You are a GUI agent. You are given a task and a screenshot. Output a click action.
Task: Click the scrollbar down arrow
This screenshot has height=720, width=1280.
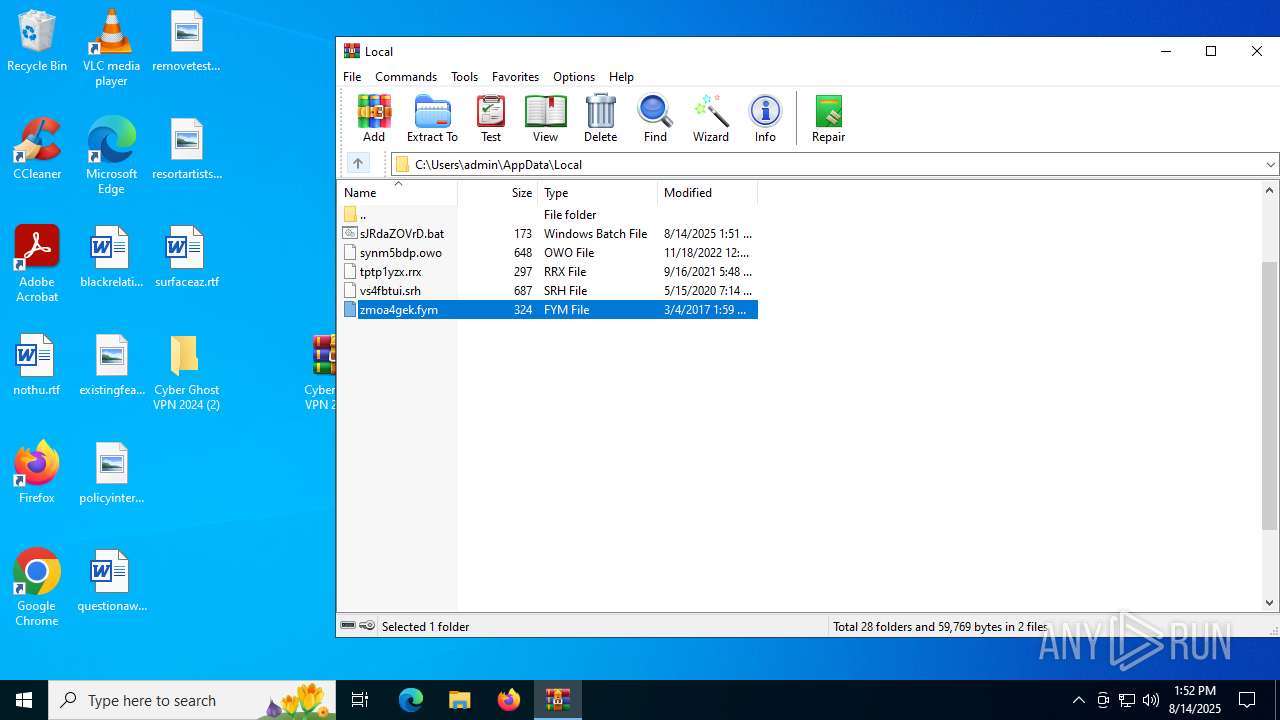[1270, 603]
